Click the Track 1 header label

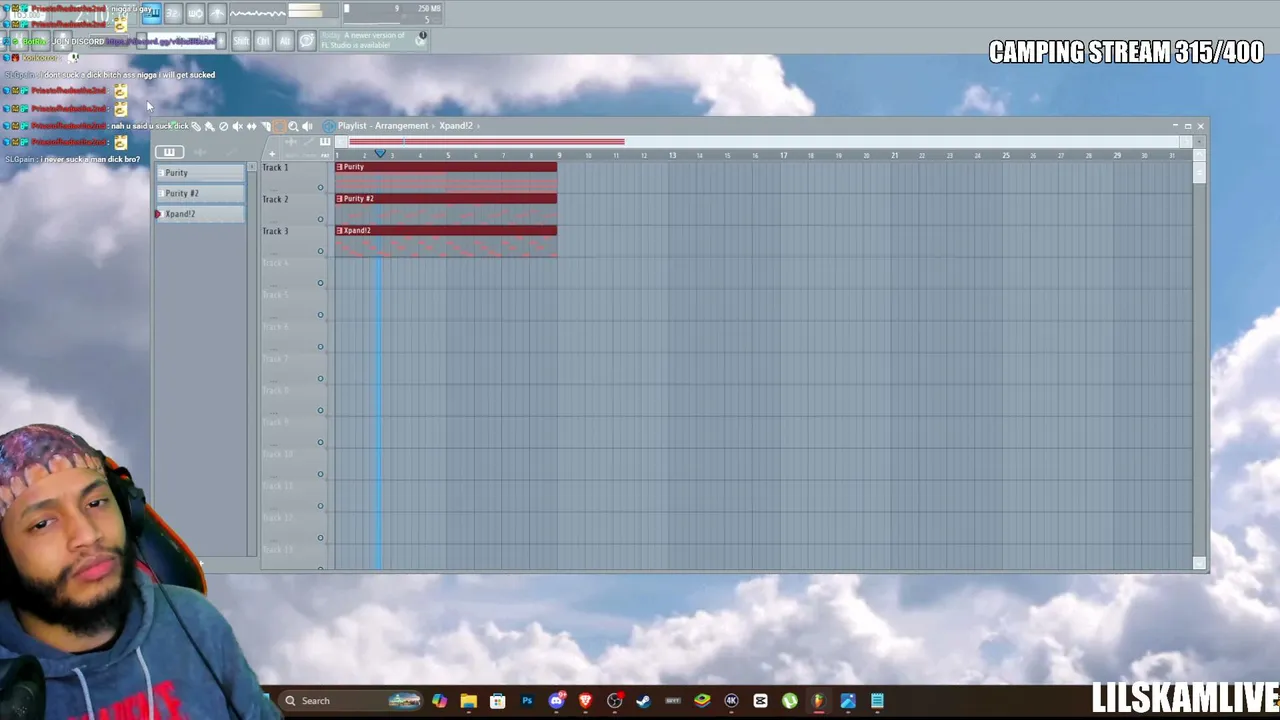275,167
